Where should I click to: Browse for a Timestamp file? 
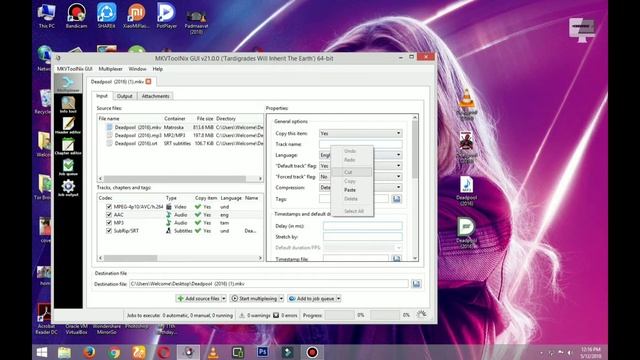(396, 258)
